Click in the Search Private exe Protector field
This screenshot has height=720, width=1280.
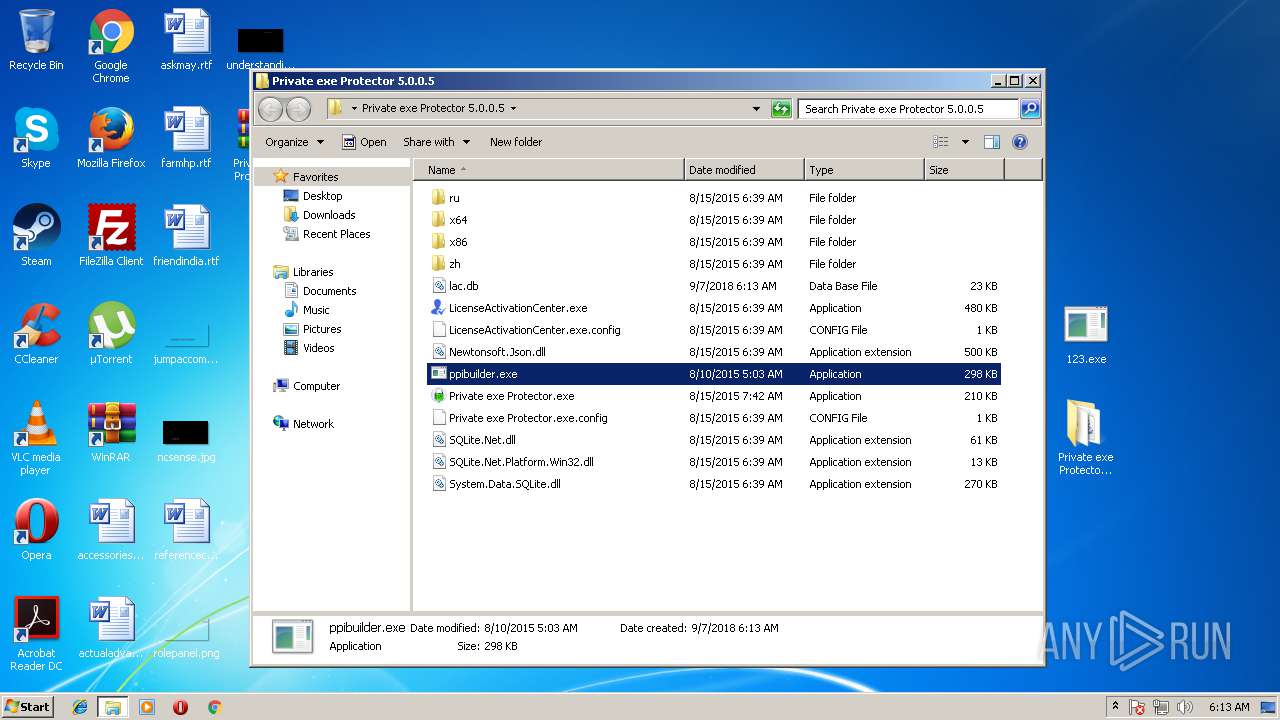[908, 109]
